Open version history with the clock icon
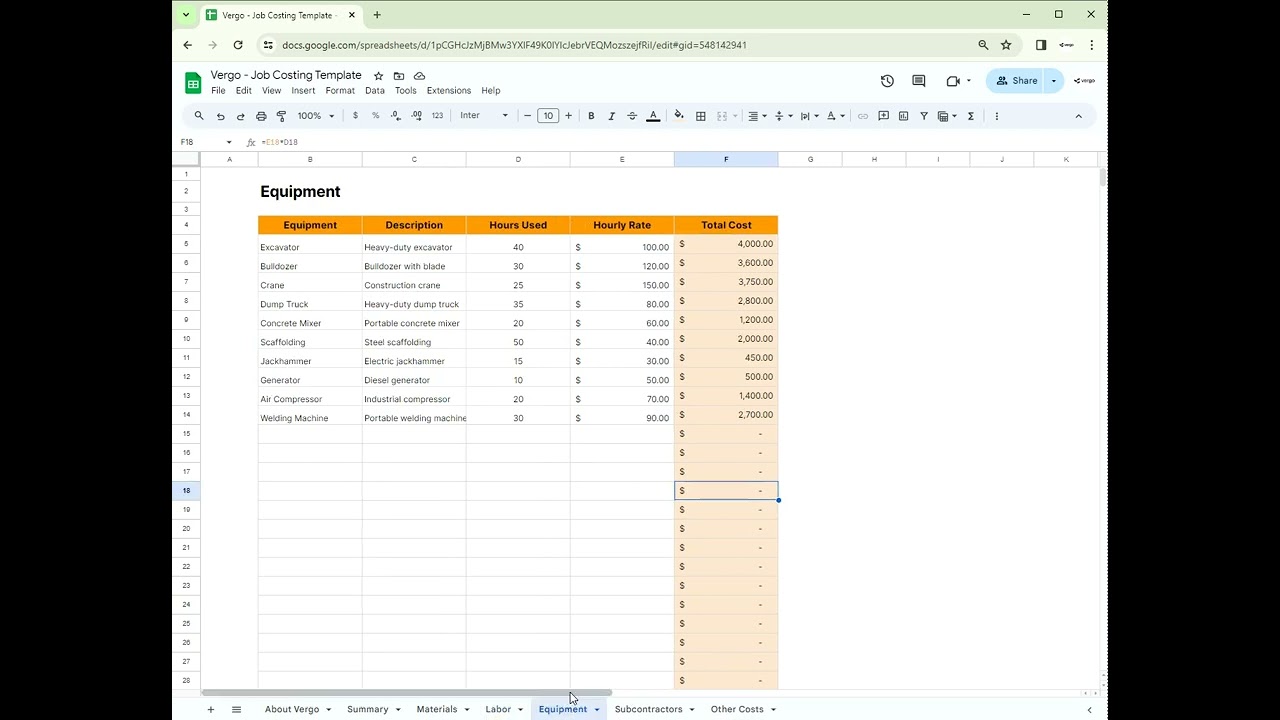This screenshot has width=1280, height=720. [x=887, y=81]
